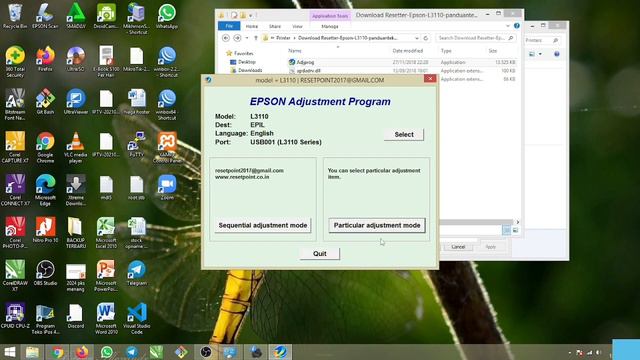Quit the EPSON Adjustment Program
The width and height of the screenshot is (640, 360).
point(320,253)
